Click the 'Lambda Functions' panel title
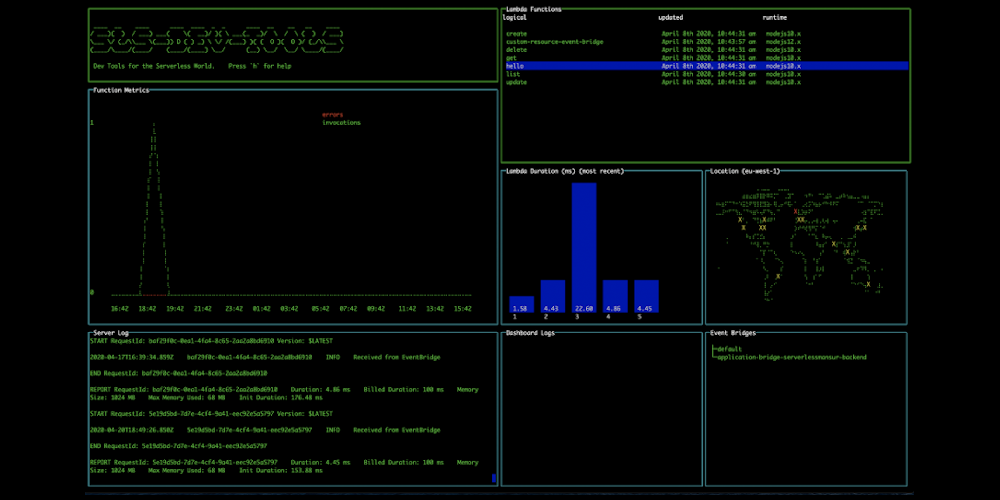 pyautogui.click(x=534, y=10)
